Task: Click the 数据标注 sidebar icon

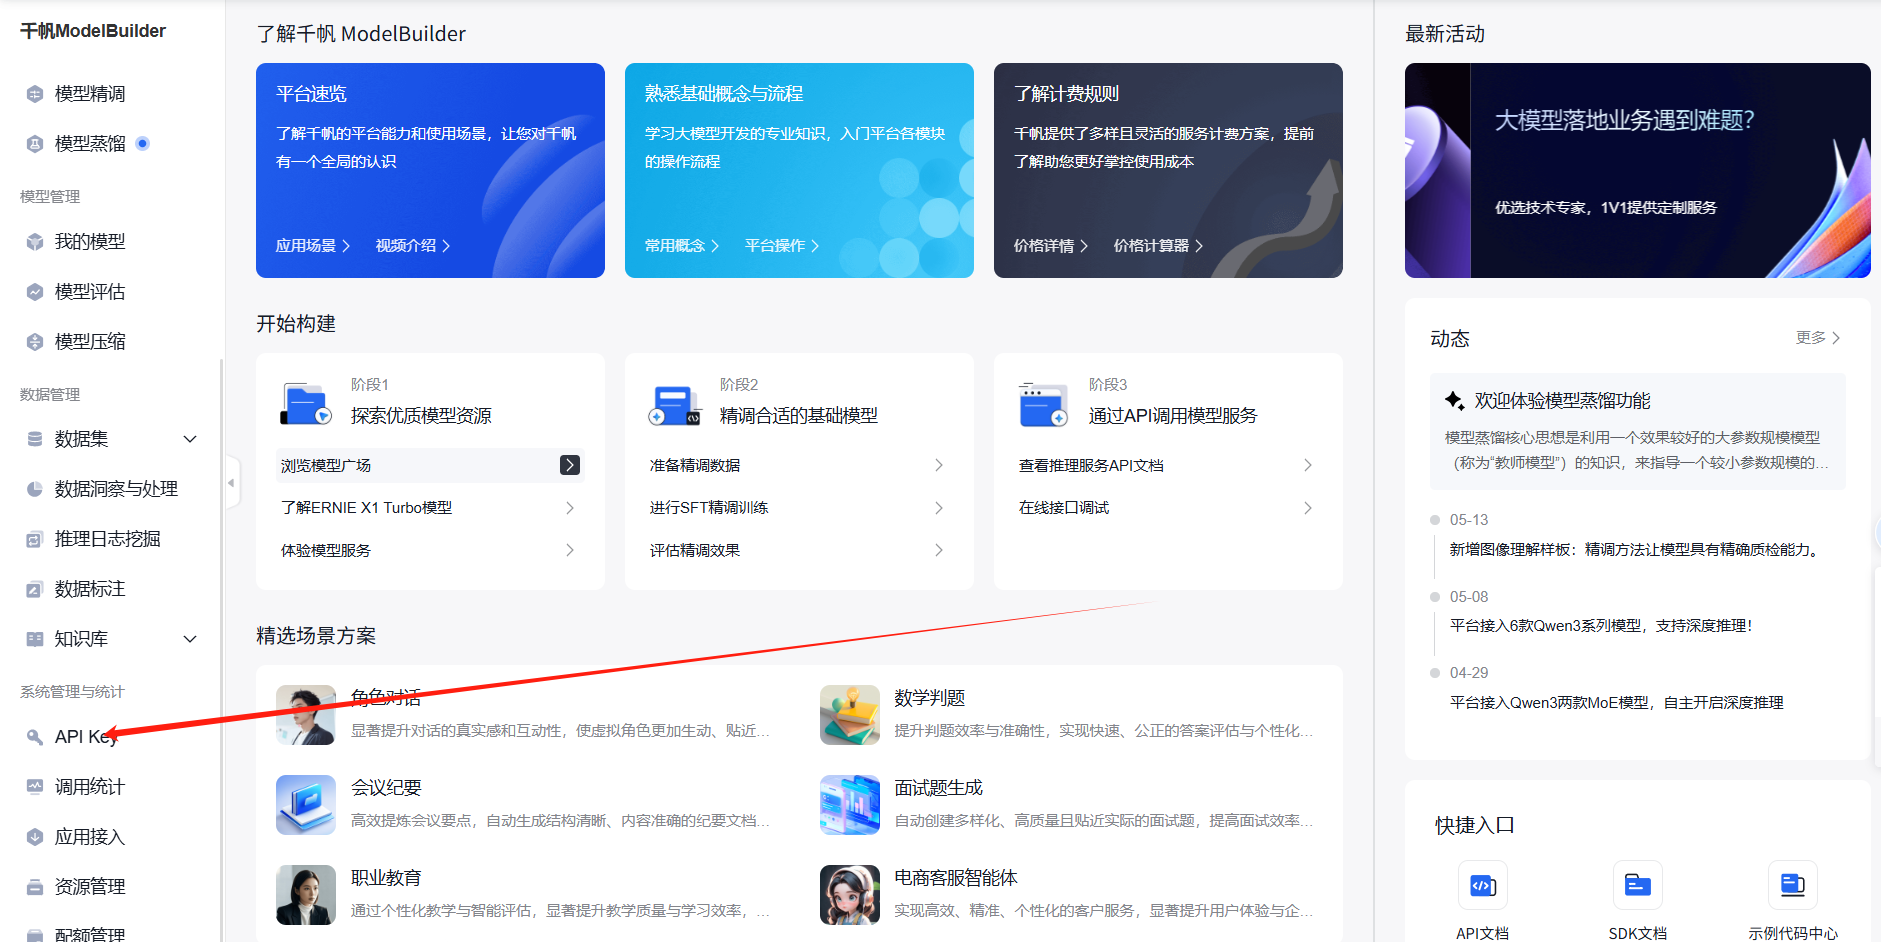Action: [x=35, y=589]
